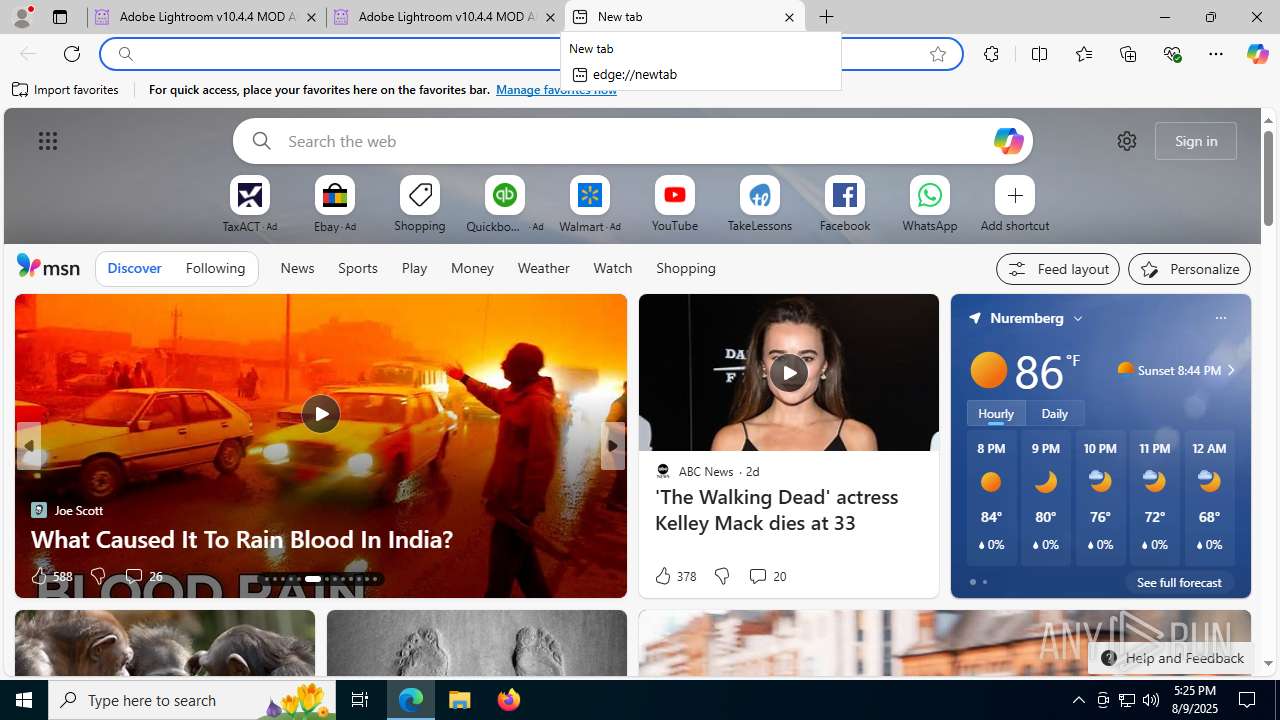Open Help and Feedback button

coord(1171,658)
